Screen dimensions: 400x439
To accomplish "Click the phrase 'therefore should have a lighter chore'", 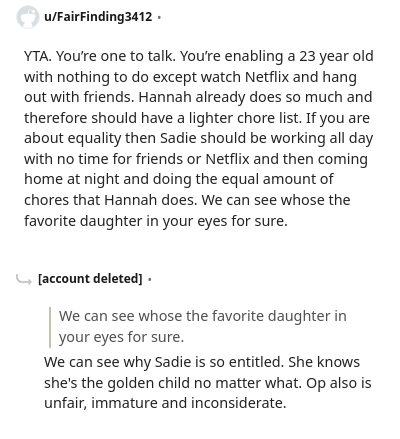I will click(x=145, y=118).
